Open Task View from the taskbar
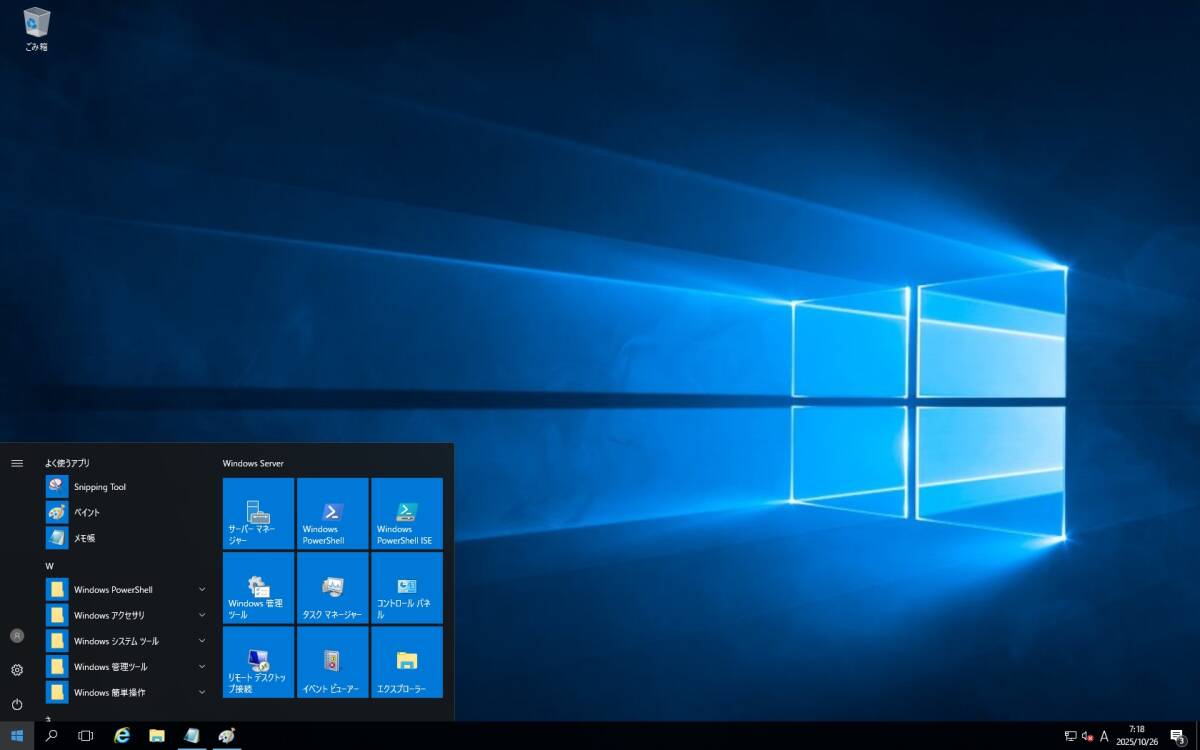 point(86,736)
